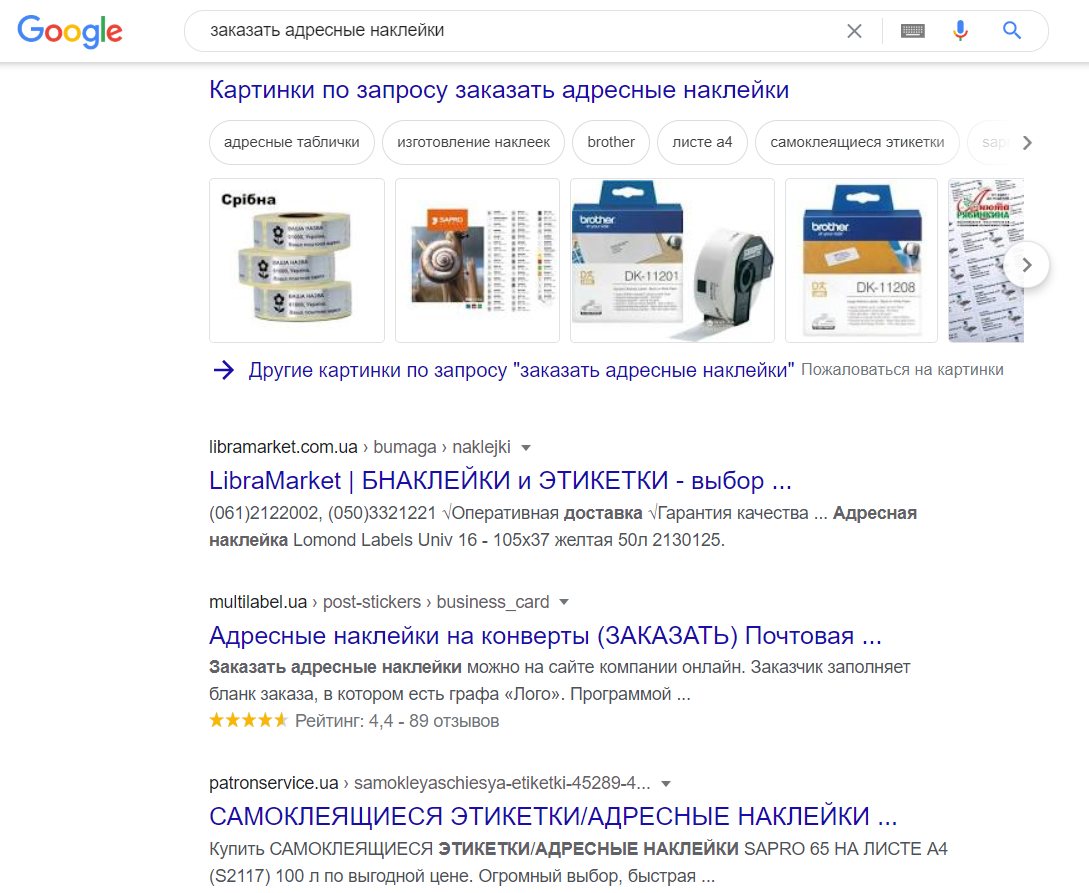Expand libramarket.com.ua result options arrow
Image resolution: width=1089 pixels, height=893 pixels.
click(526, 448)
